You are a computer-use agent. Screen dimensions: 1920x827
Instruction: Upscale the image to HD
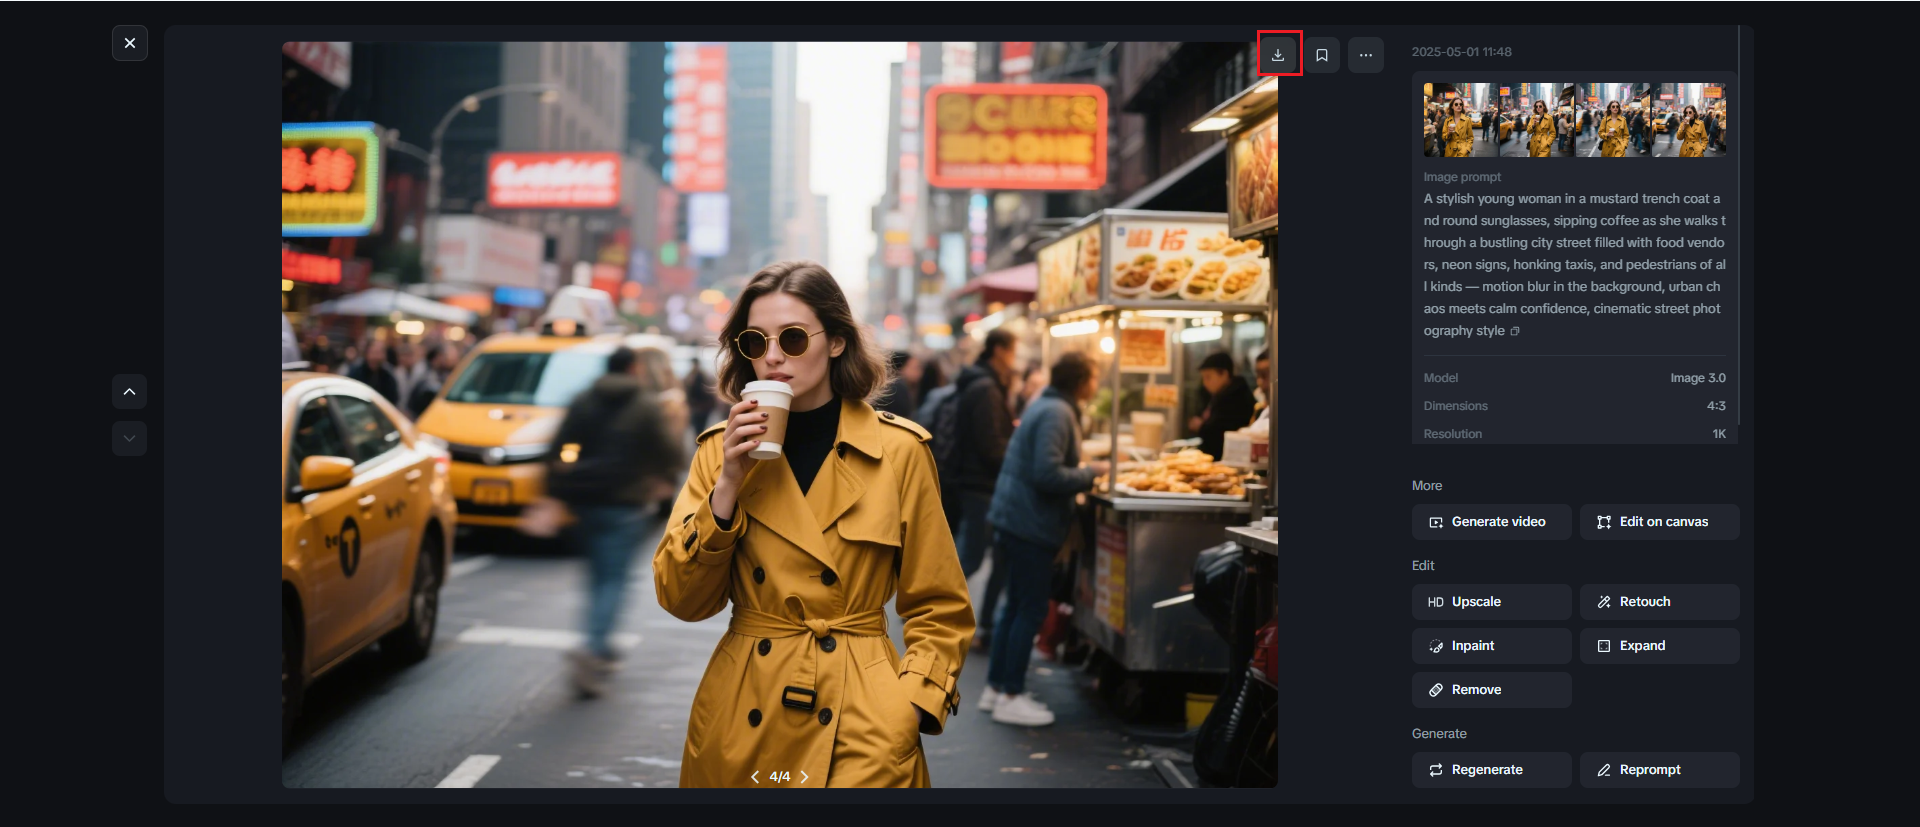point(1492,602)
